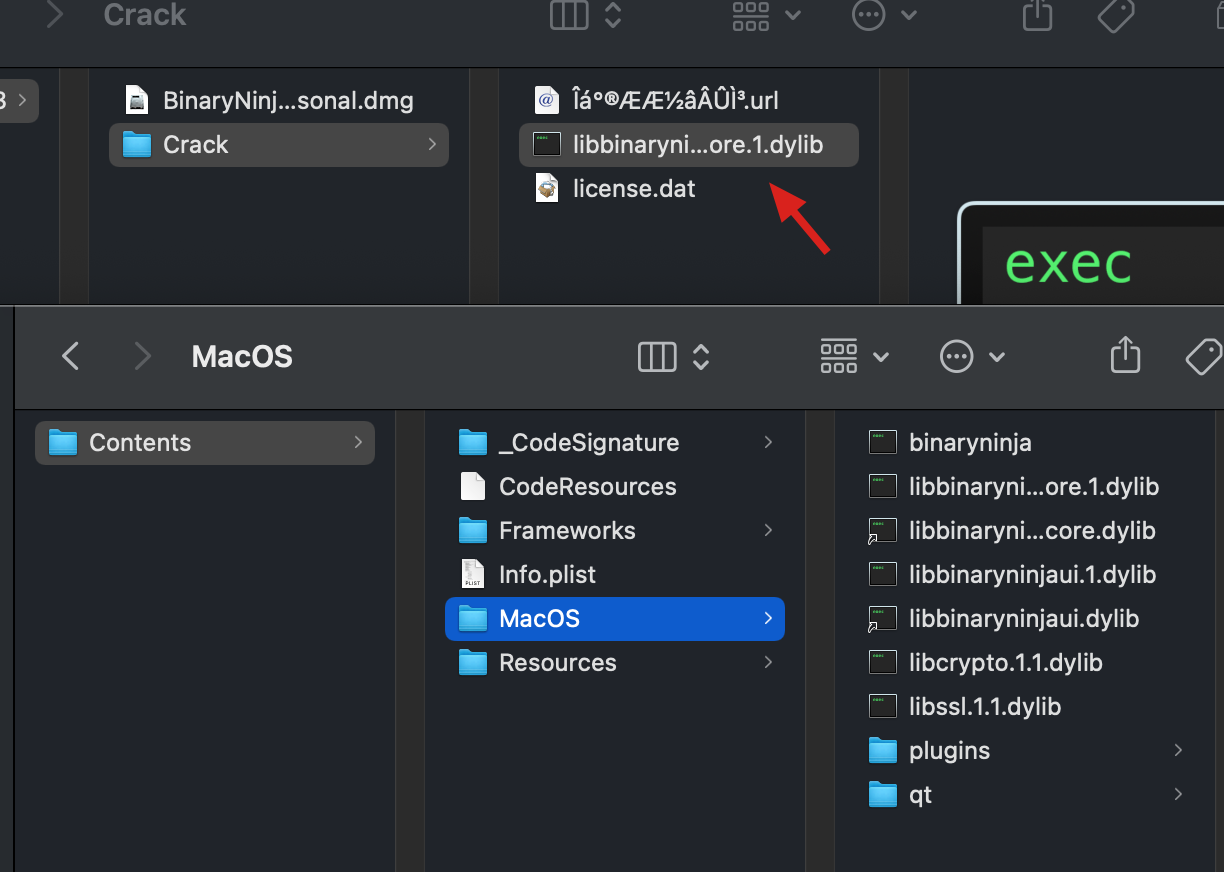Expand _CodeSignature folder chevron

pos(768,442)
